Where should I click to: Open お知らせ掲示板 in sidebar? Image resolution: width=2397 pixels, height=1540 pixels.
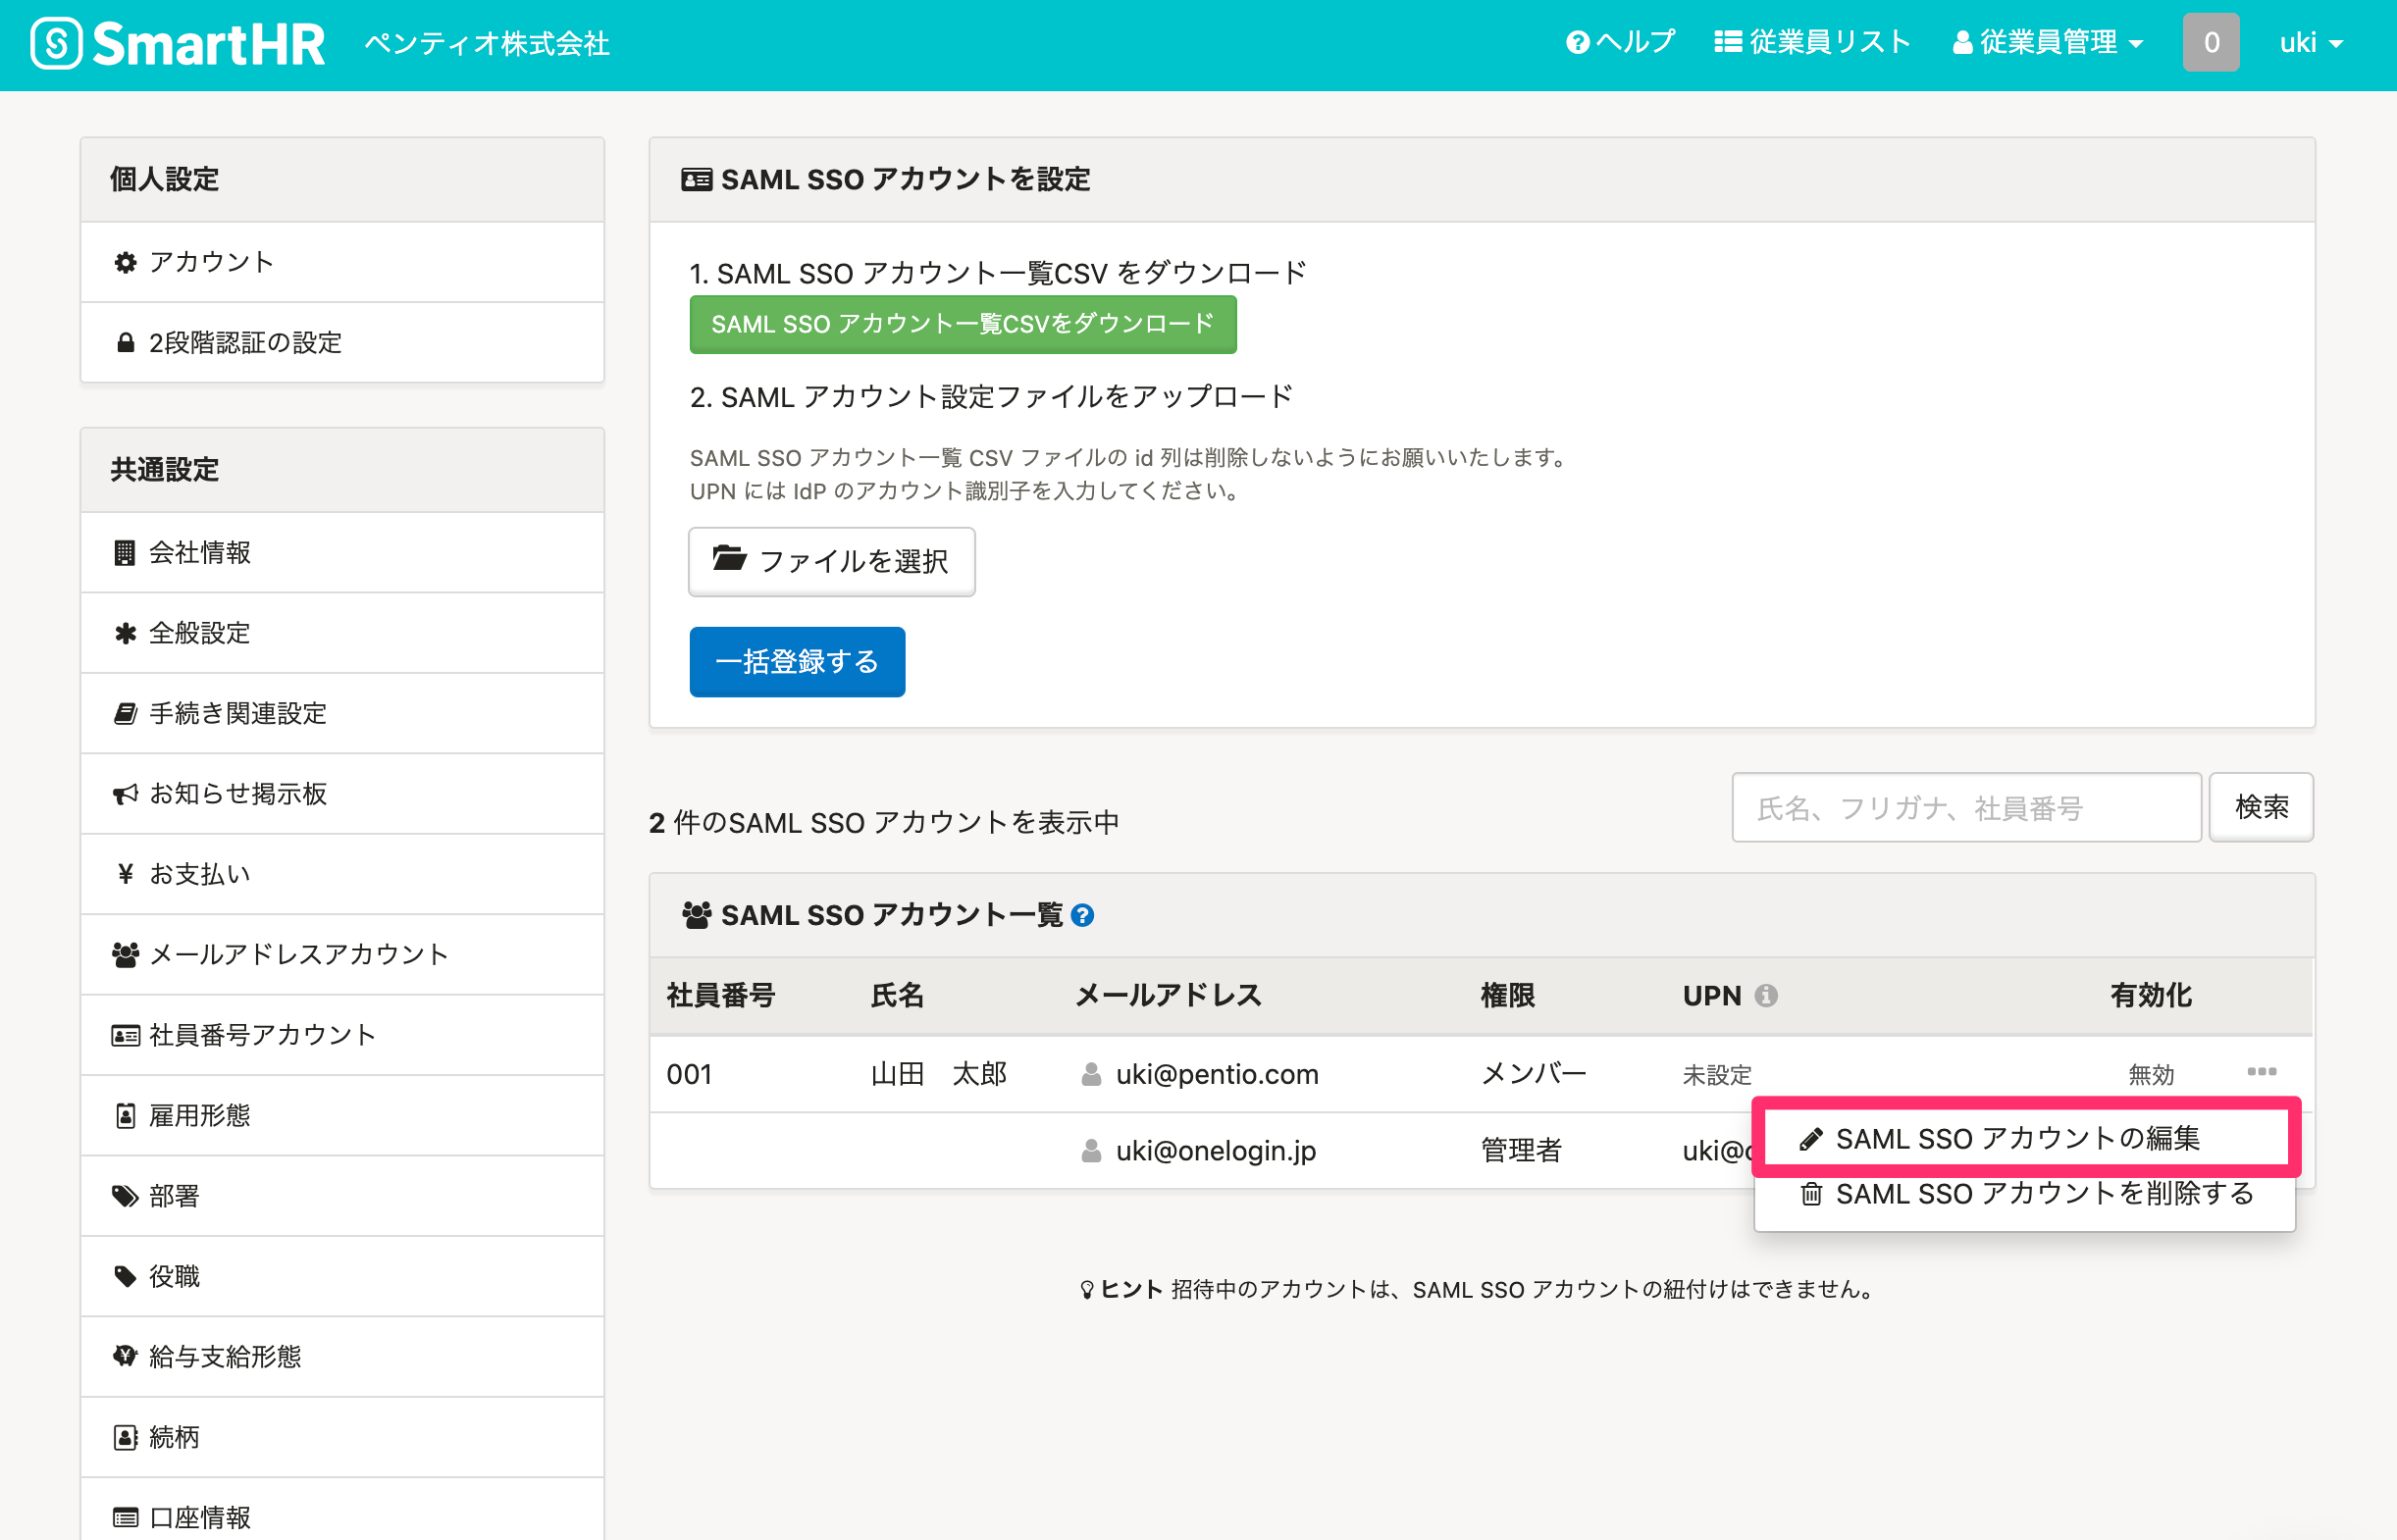pyautogui.click(x=342, y=794)
